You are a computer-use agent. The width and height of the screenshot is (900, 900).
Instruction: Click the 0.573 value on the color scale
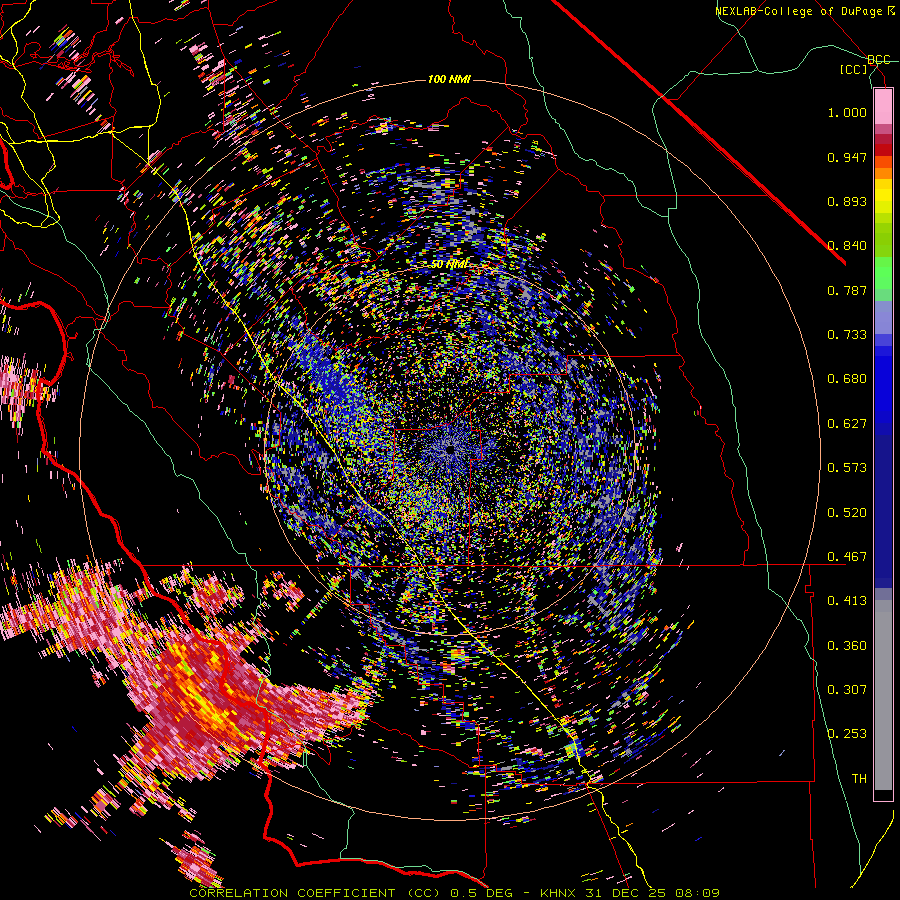coord(847,468)
